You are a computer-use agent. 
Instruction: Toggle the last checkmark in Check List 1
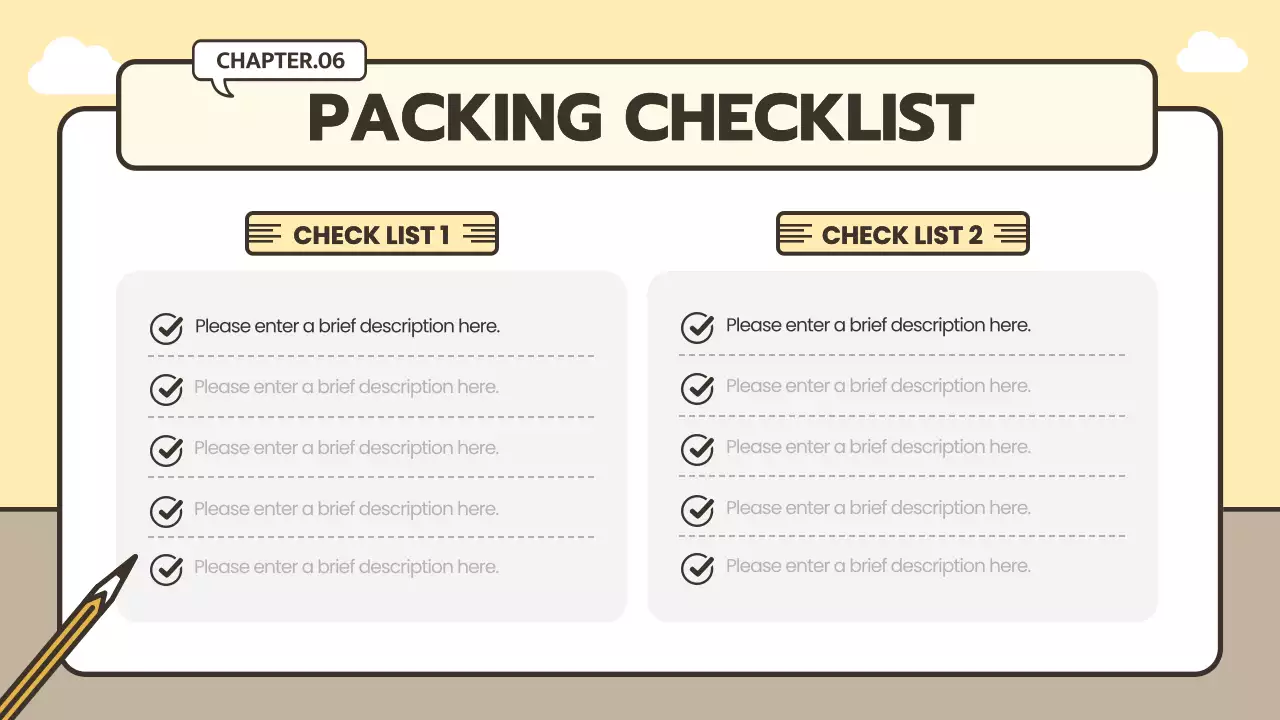coord(166,569)
